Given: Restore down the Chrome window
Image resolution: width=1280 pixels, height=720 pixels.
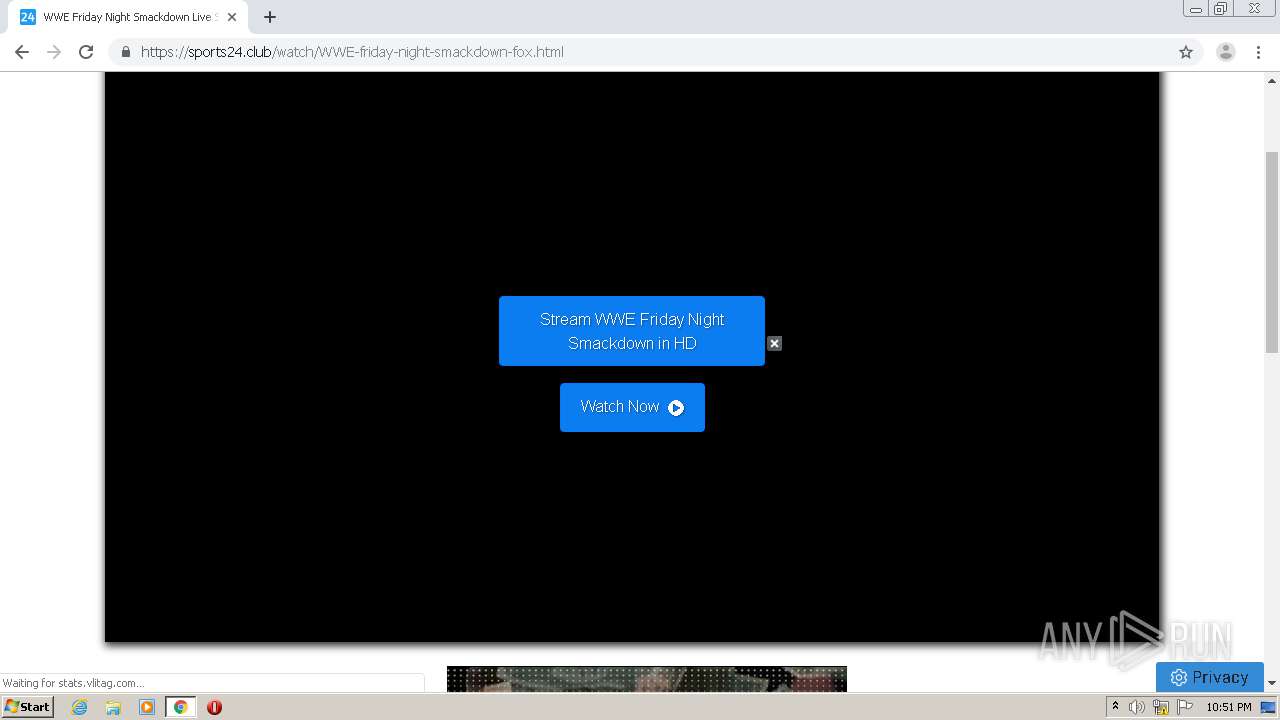Looking at the screenshot, I should pyautogui.click(x=1221, y=9).
